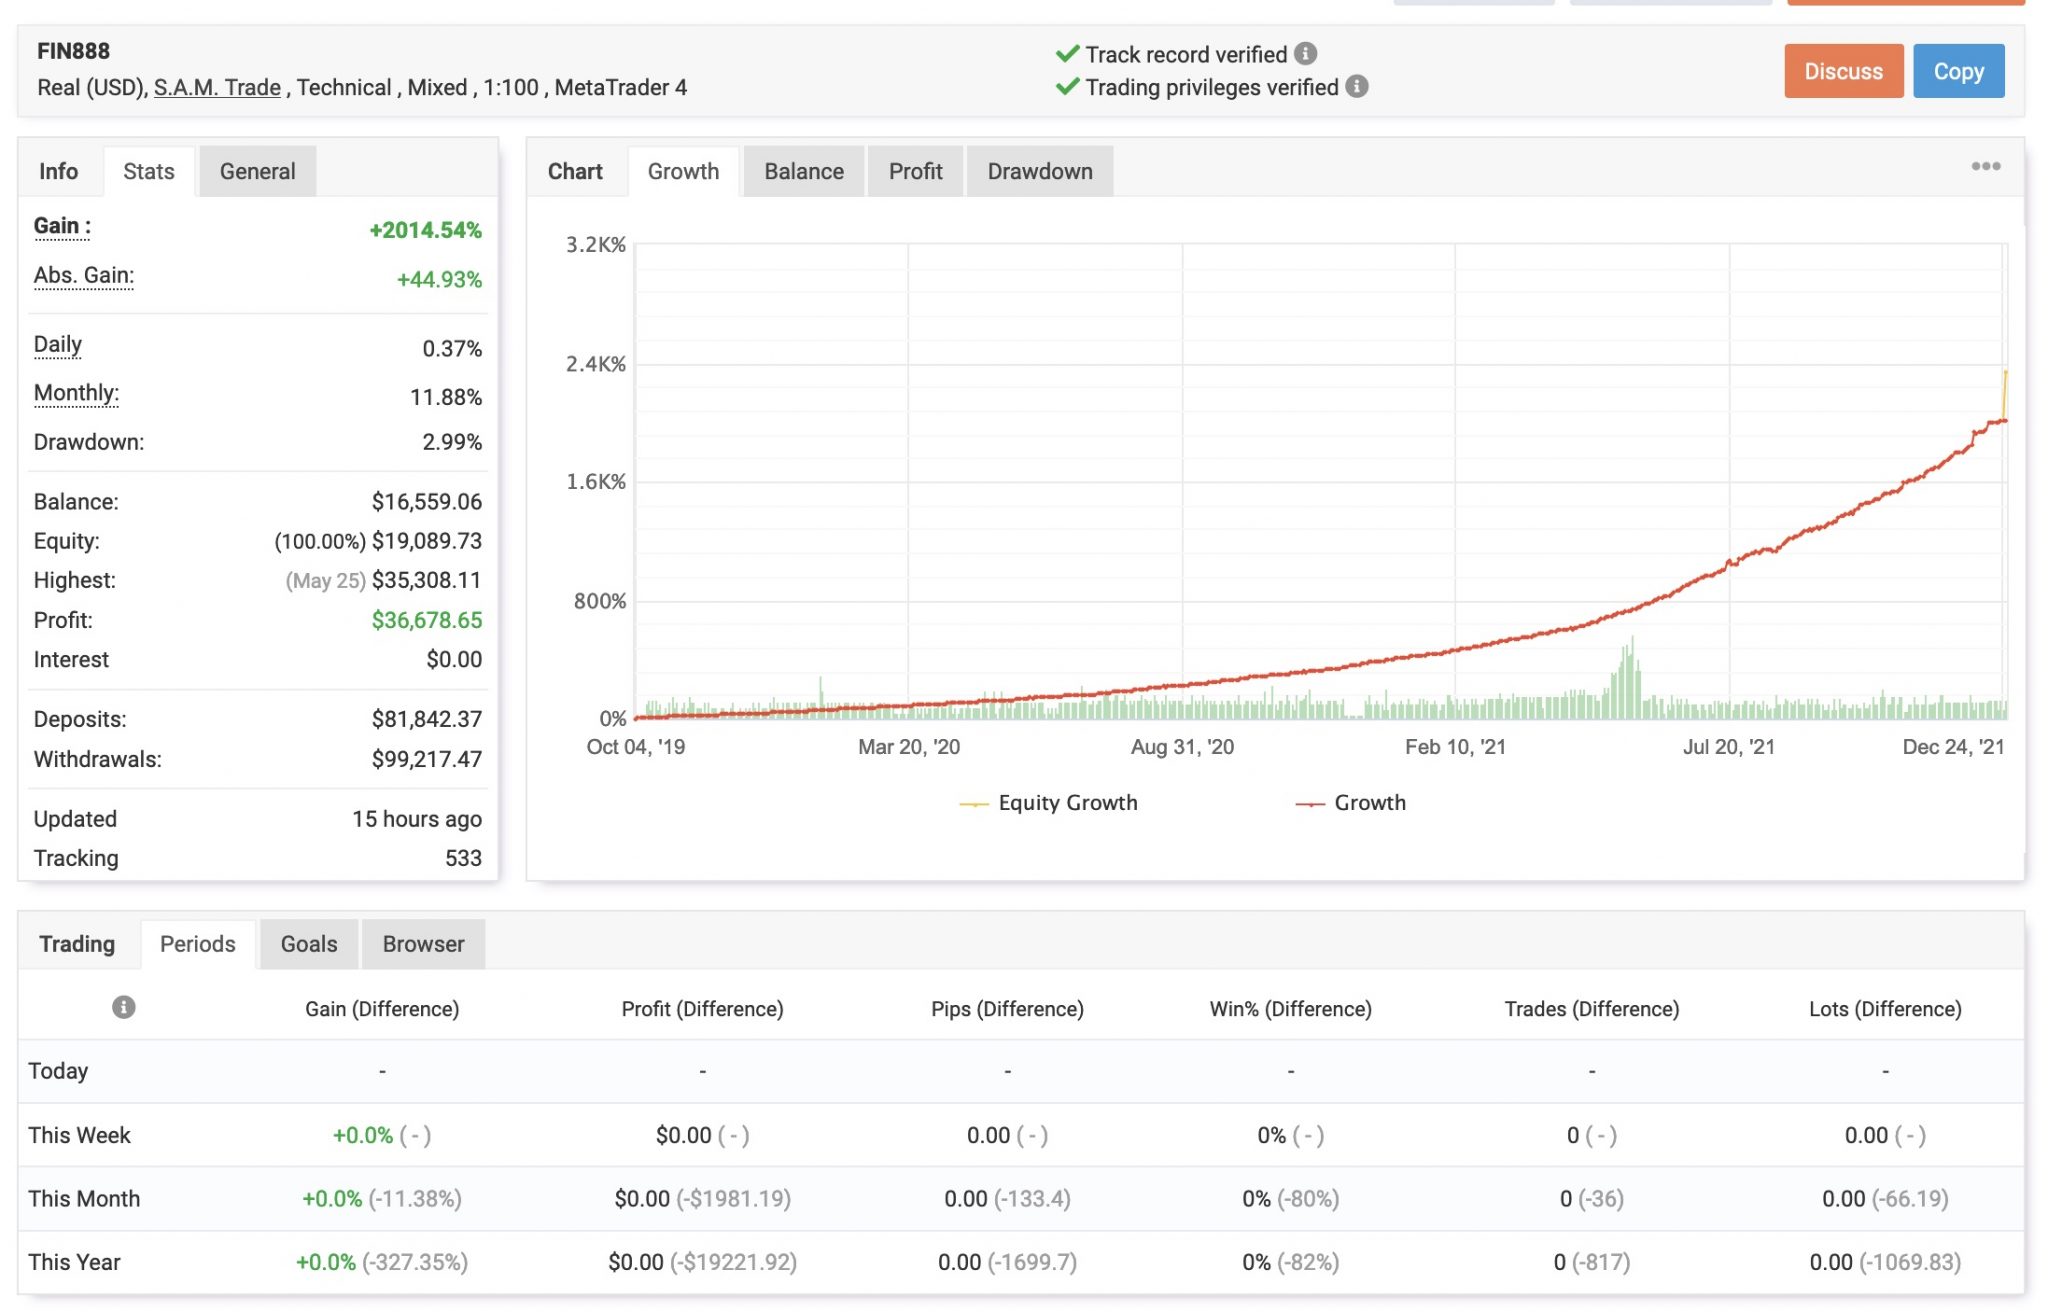
Task: Click the Lots (Difference) column header
Action: [1885, 1009]
